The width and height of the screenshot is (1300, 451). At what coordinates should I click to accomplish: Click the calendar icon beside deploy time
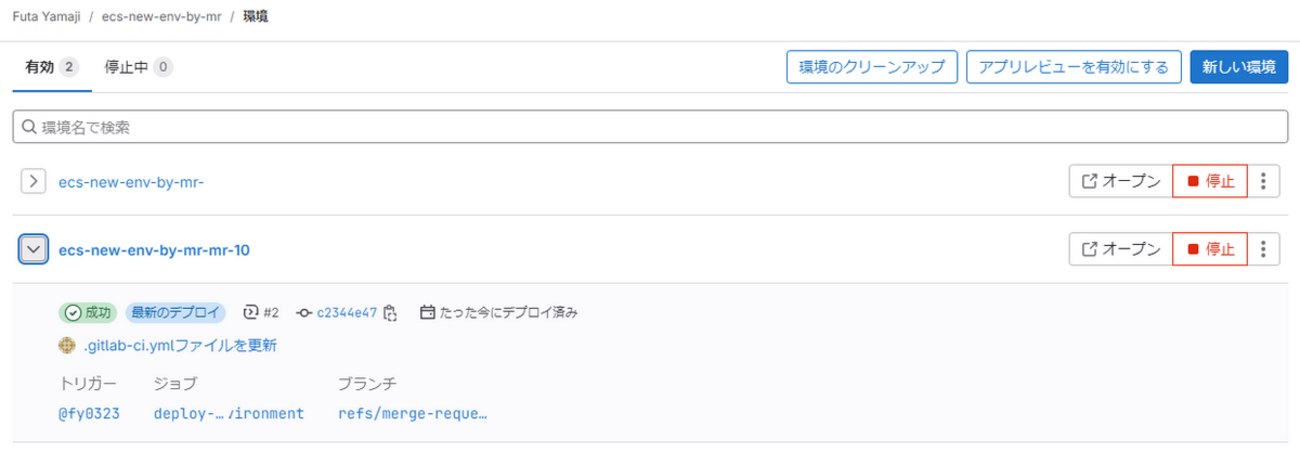tap(428, 312)
